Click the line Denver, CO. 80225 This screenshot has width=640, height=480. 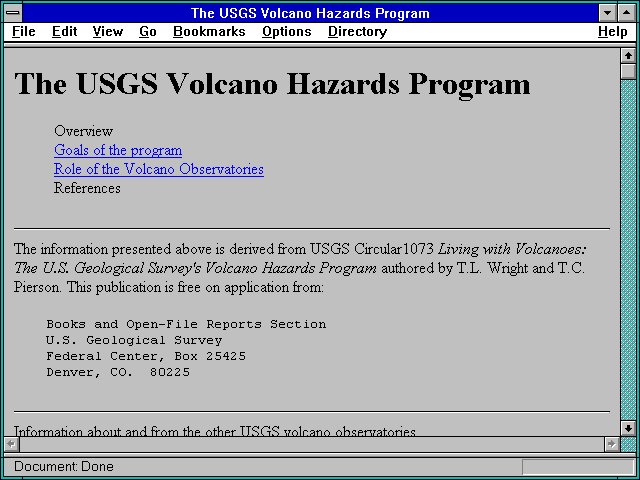(x=118, y=372)
